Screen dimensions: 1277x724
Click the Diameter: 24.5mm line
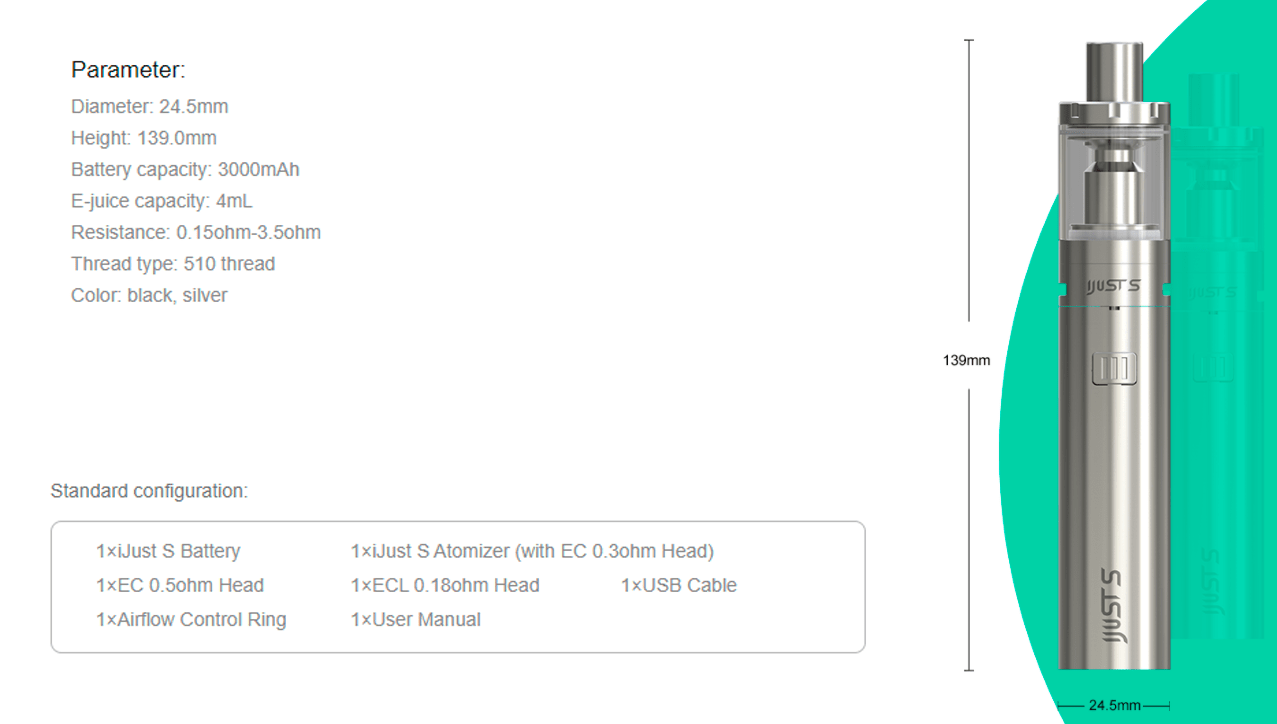tap(150, 106)
